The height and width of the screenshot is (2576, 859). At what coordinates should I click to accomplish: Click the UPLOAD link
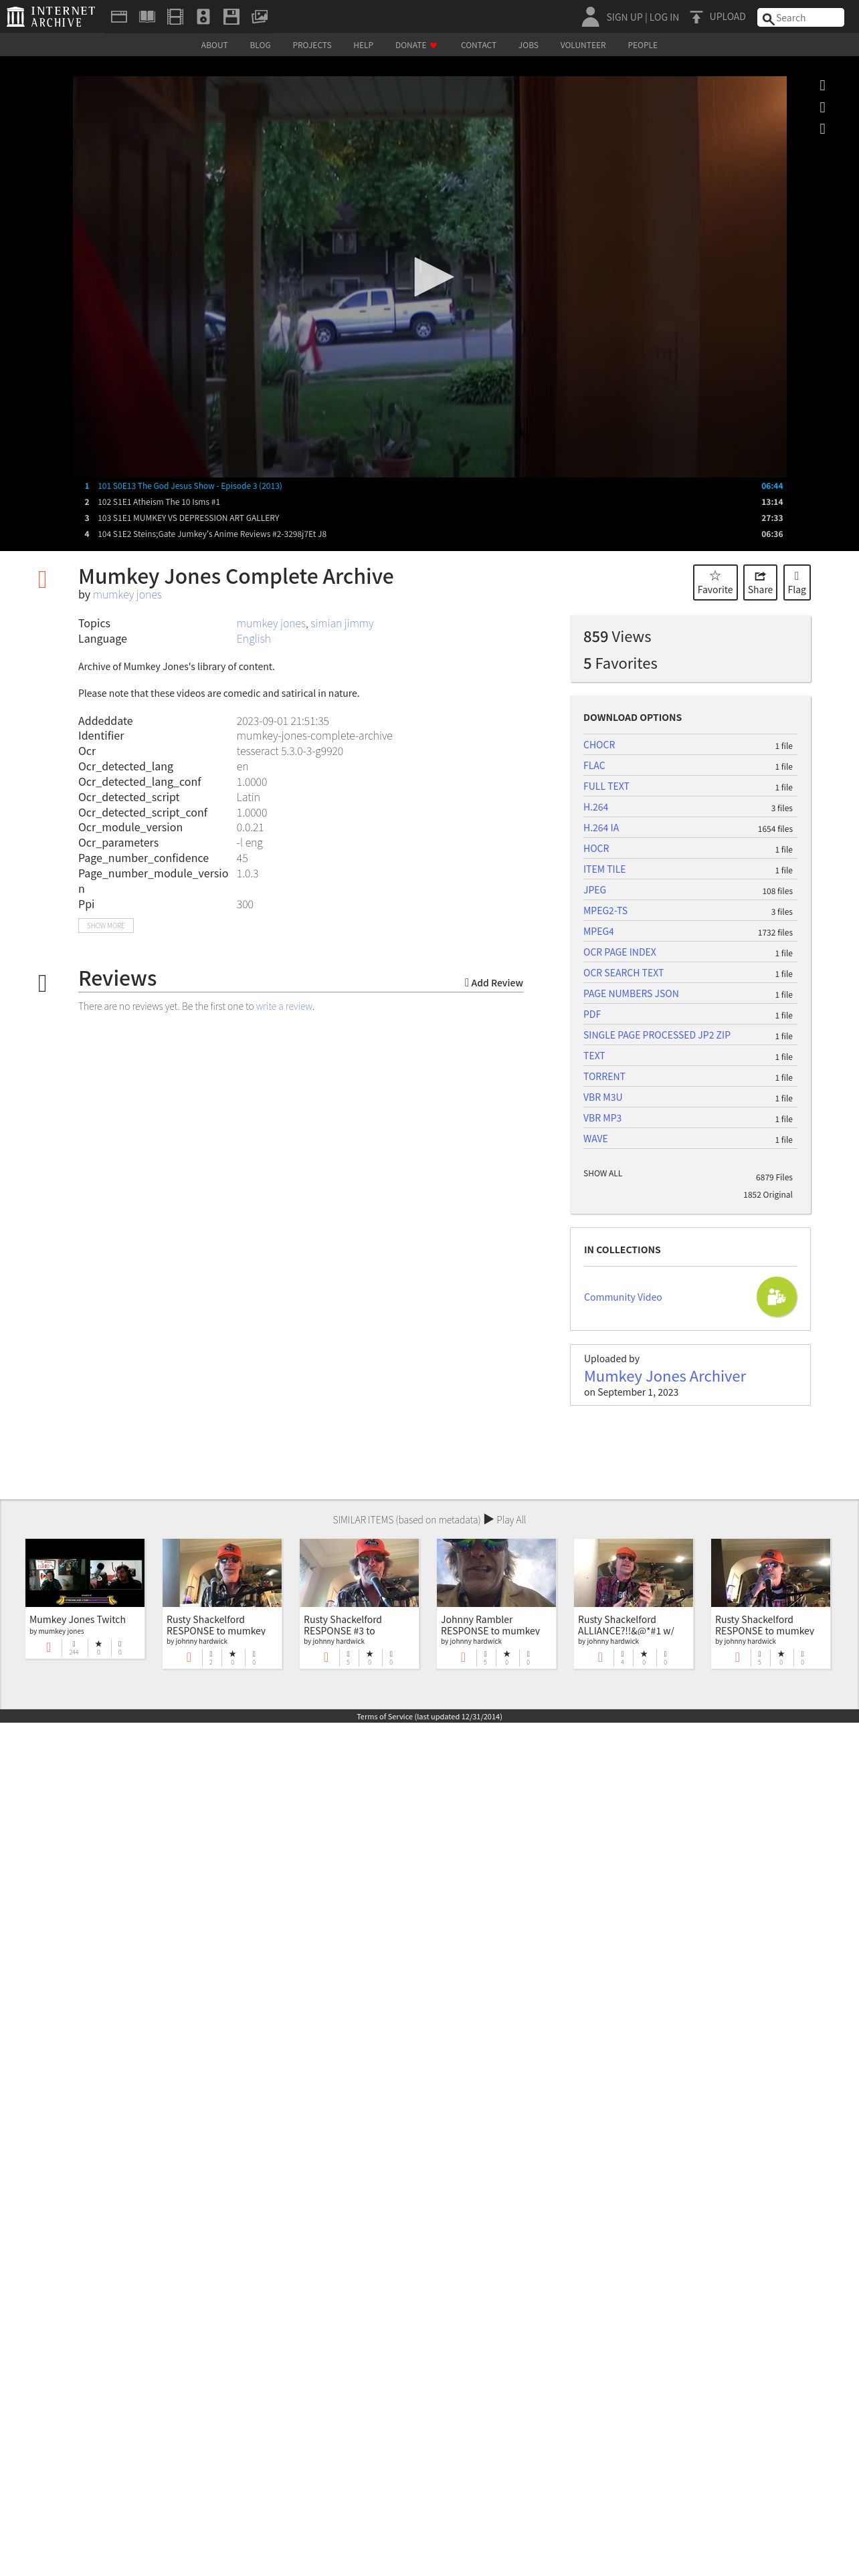(x=727, y=16)
